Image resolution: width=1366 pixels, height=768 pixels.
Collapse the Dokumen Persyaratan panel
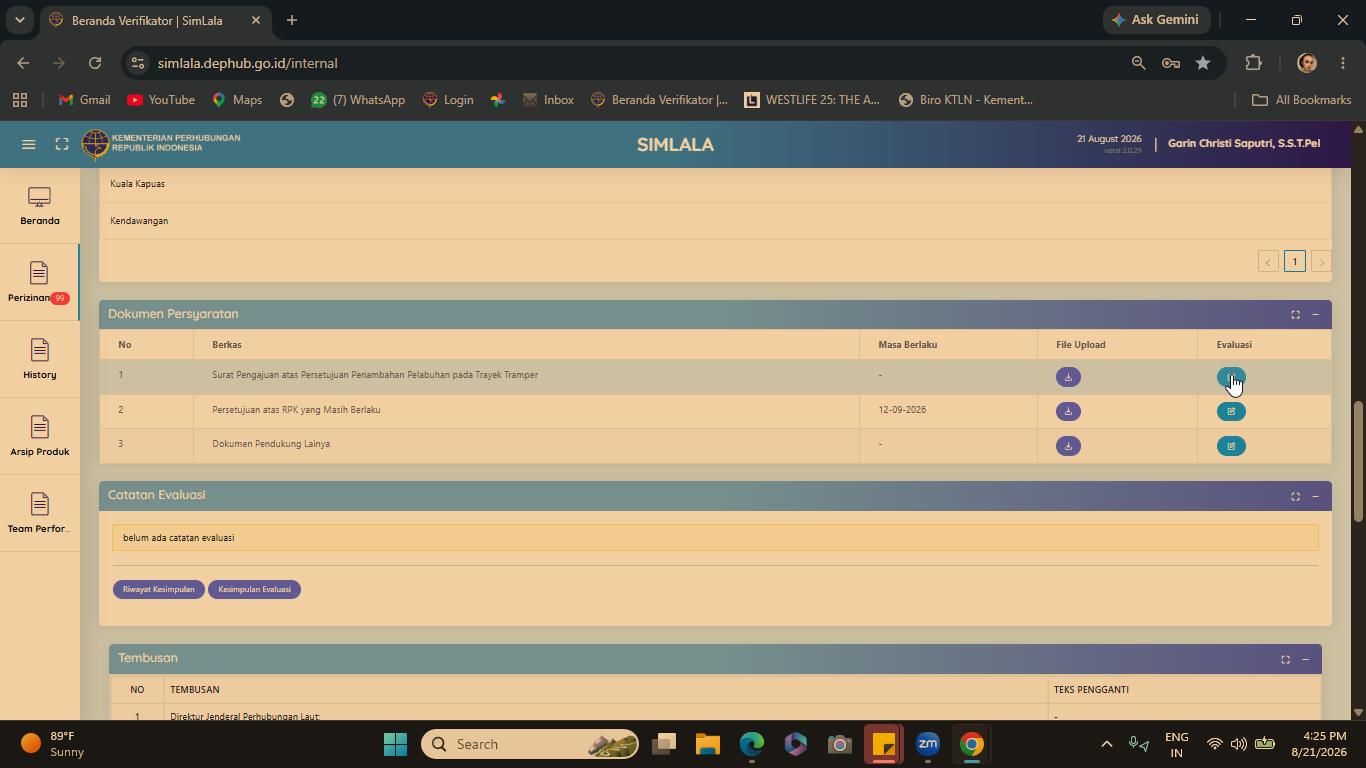point(1315,314)
